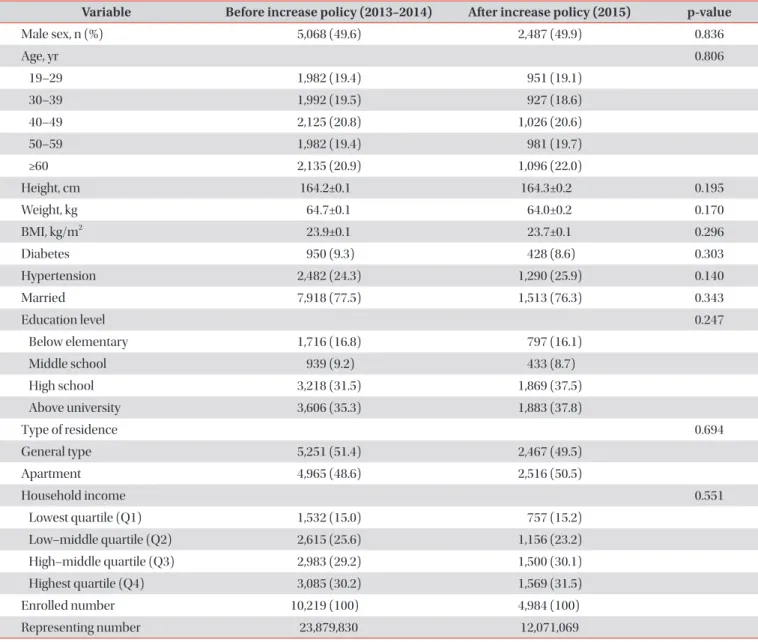Select the '40–49' age row label

(45, 122)
